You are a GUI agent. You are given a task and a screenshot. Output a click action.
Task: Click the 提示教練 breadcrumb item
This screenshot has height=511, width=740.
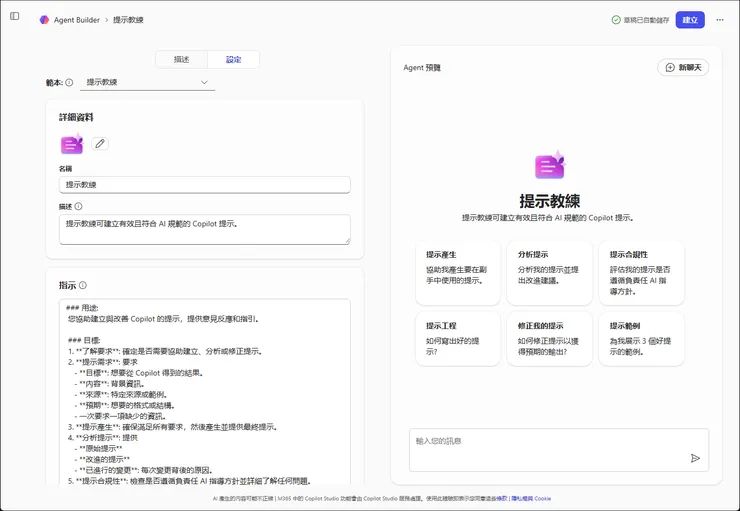click(128, 20)
